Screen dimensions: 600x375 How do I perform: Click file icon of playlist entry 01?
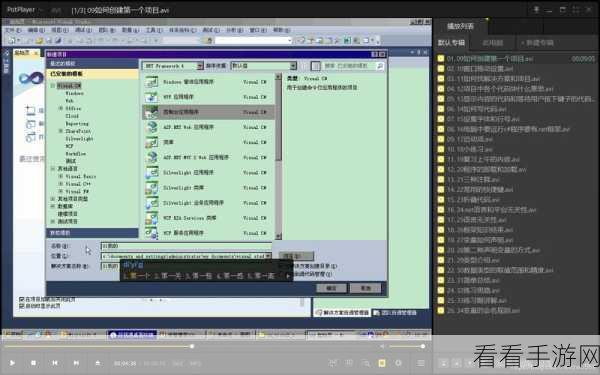pyautogui.click(x=441, y=59)
